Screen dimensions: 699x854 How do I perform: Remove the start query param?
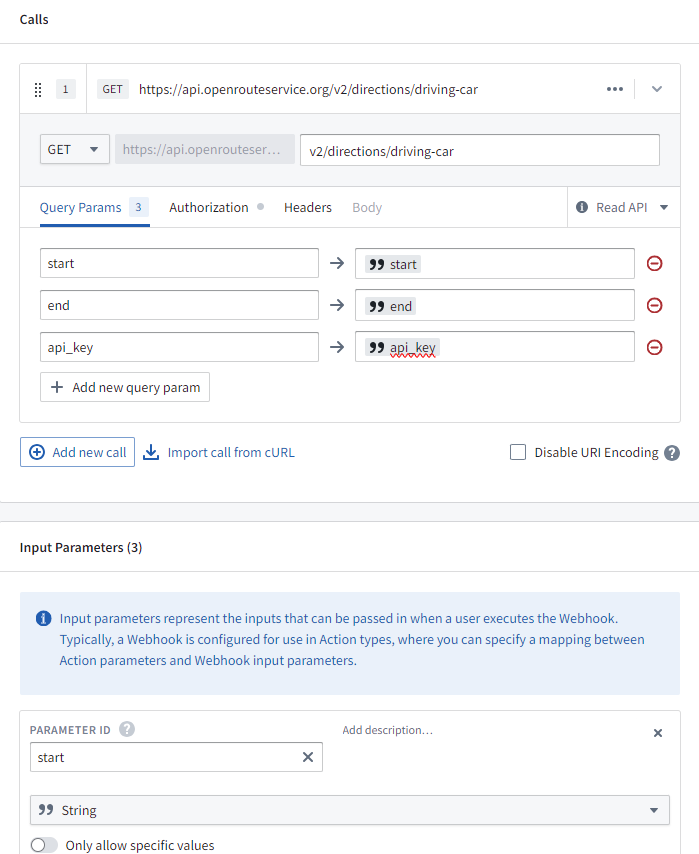point(655,264)
